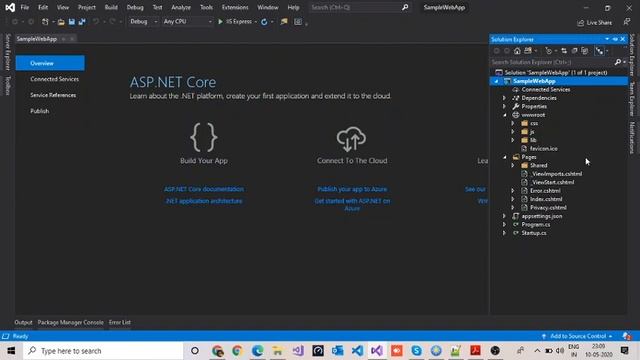Click the browser refresh icon in the toolbar

tap(264, 22)
